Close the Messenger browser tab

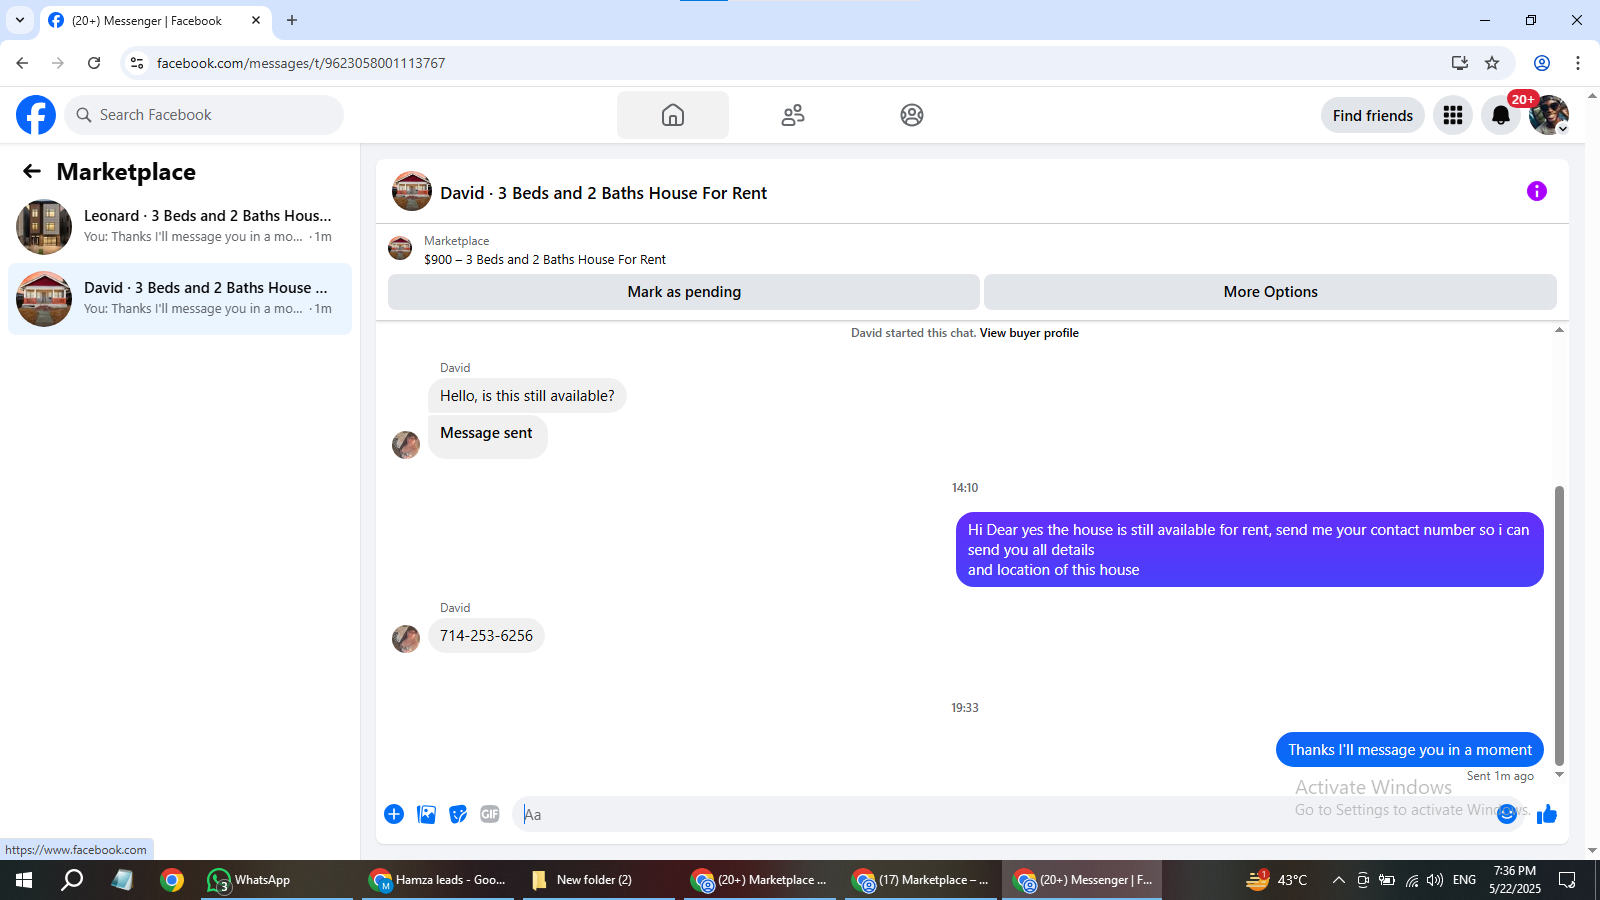tap(256, 20)
